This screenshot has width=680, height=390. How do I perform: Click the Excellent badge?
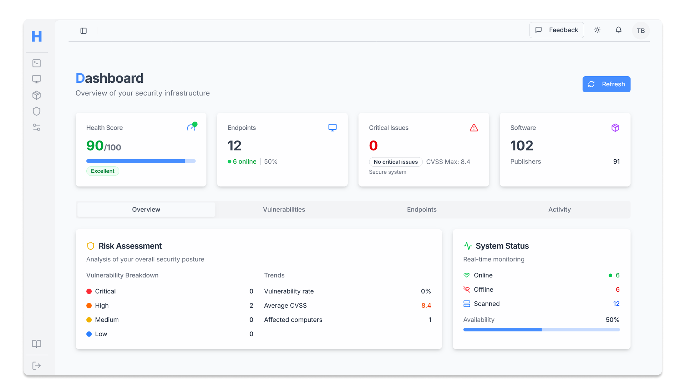pos(102,171)
